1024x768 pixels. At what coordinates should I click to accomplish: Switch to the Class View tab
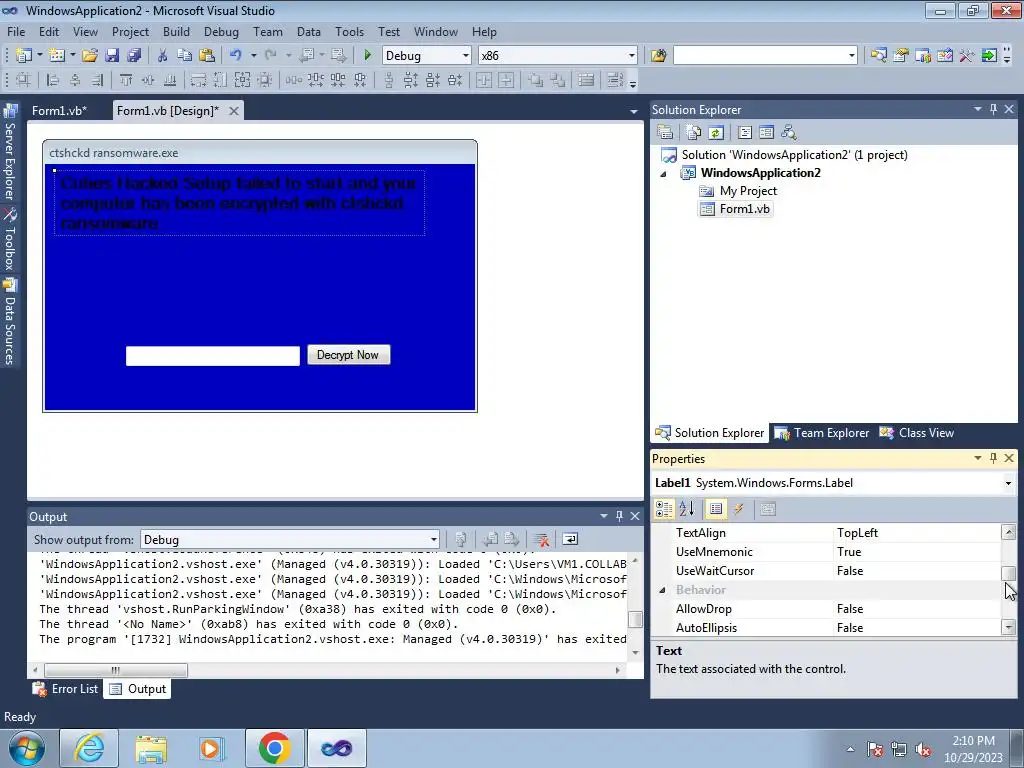916,433
